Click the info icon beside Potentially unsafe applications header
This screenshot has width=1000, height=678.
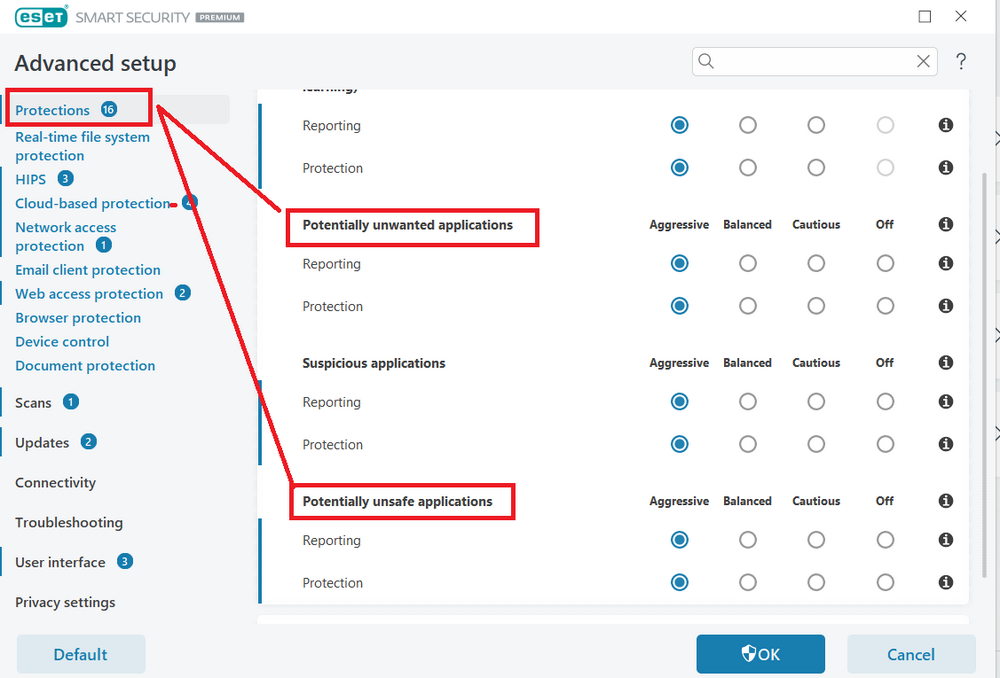(946, 501)
